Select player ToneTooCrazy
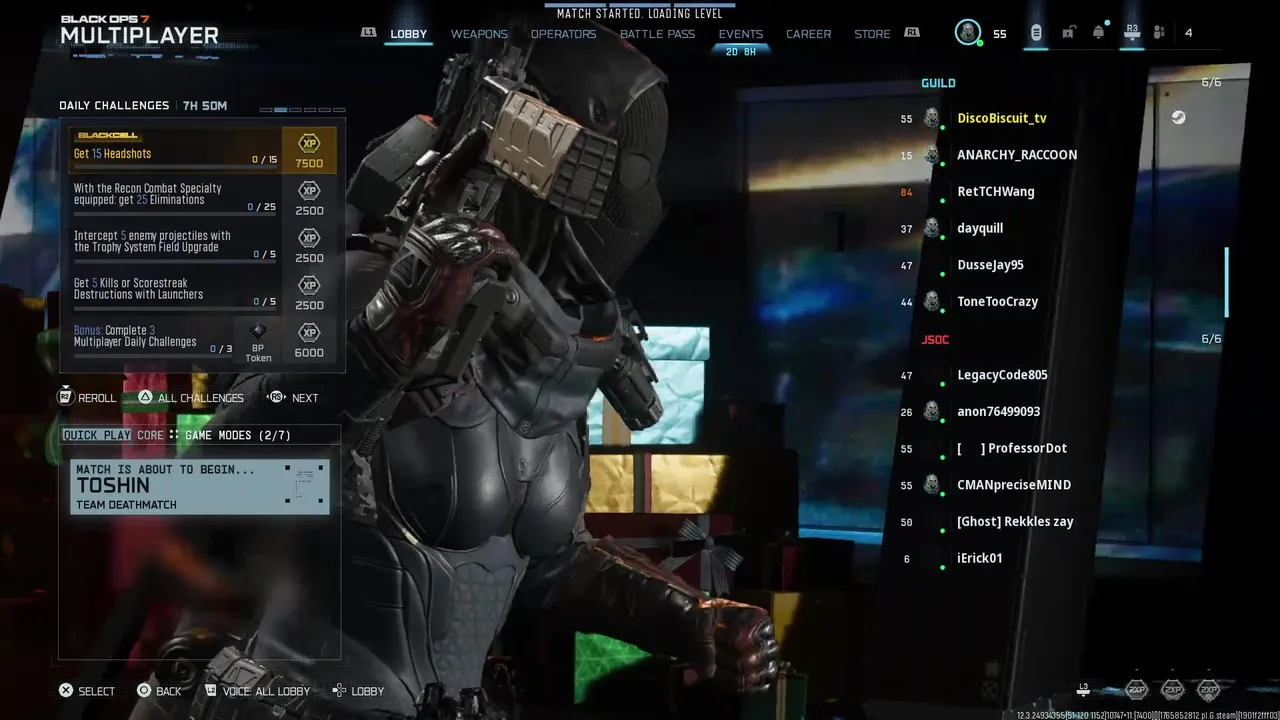1280x720 pixels. 998,302
